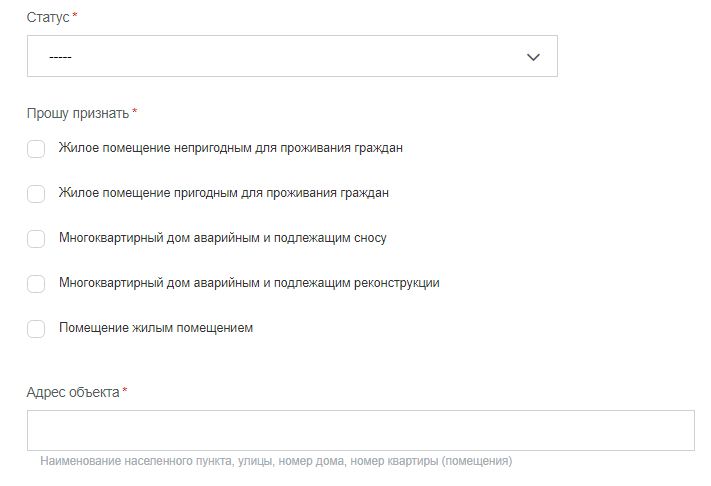This screenshot has width=711, height=486.
Task: Check 'Жилое помещение непригодным для проживания граждан' box
Action: (x=36, y=149)
